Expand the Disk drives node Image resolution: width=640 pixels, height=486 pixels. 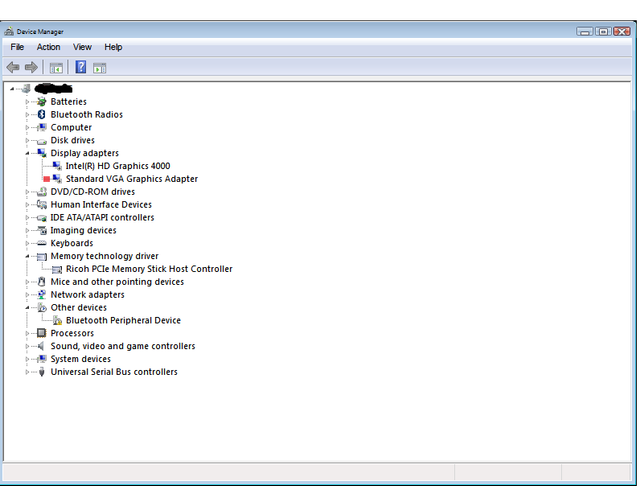[x=27, y=140]
